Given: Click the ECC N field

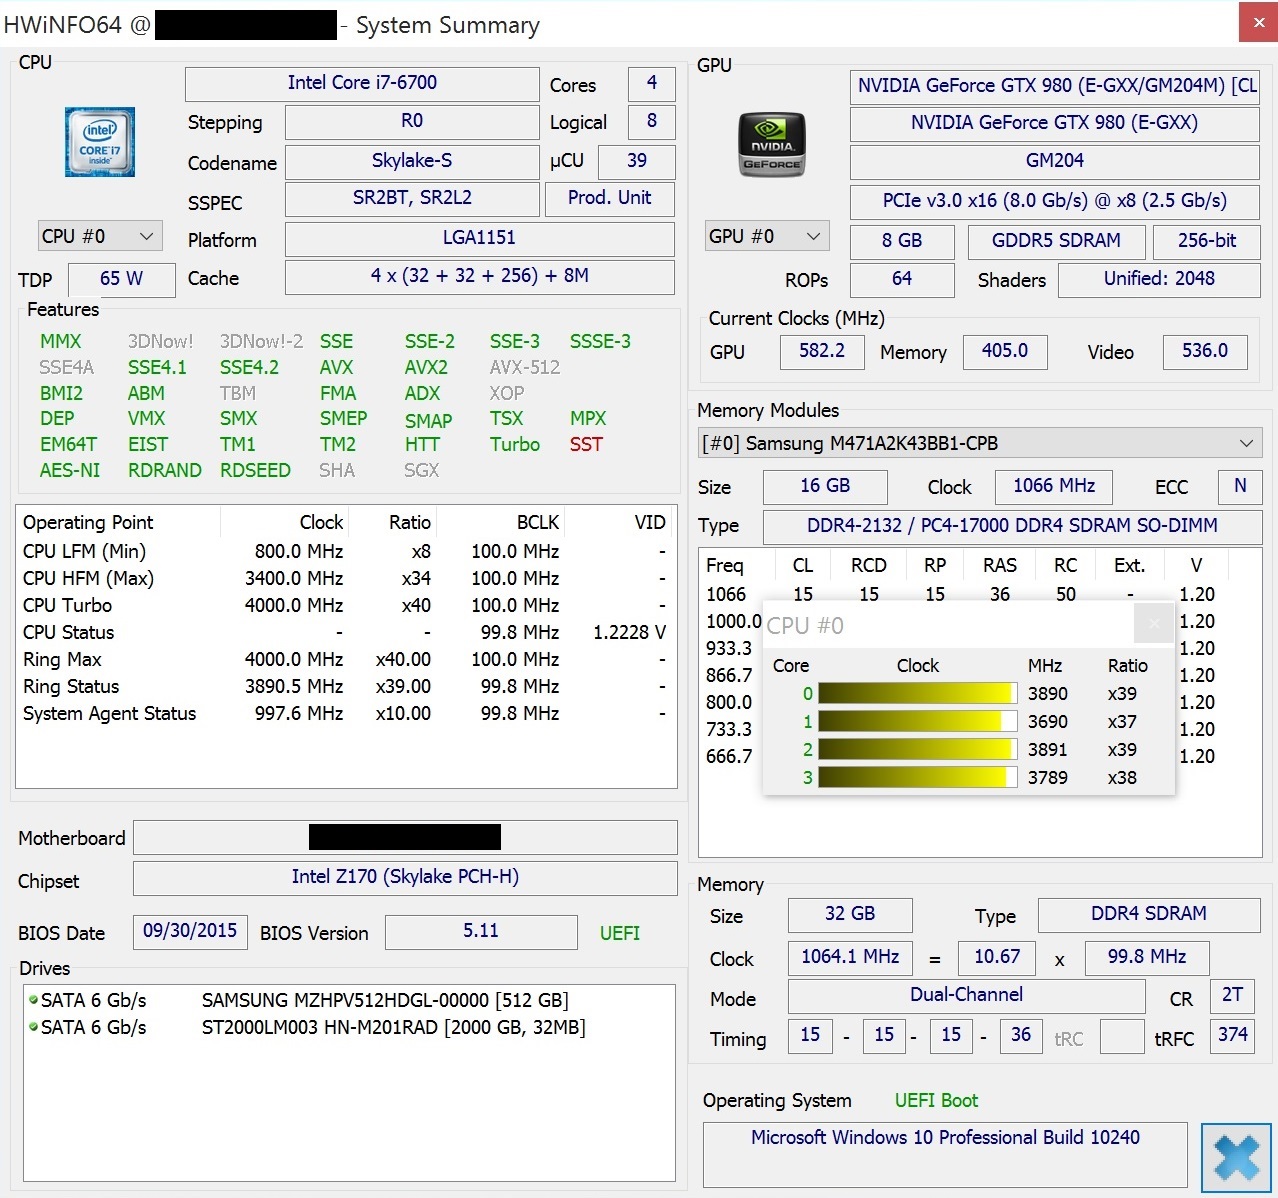Looking at the screenshot, I should coord(1240,487).
